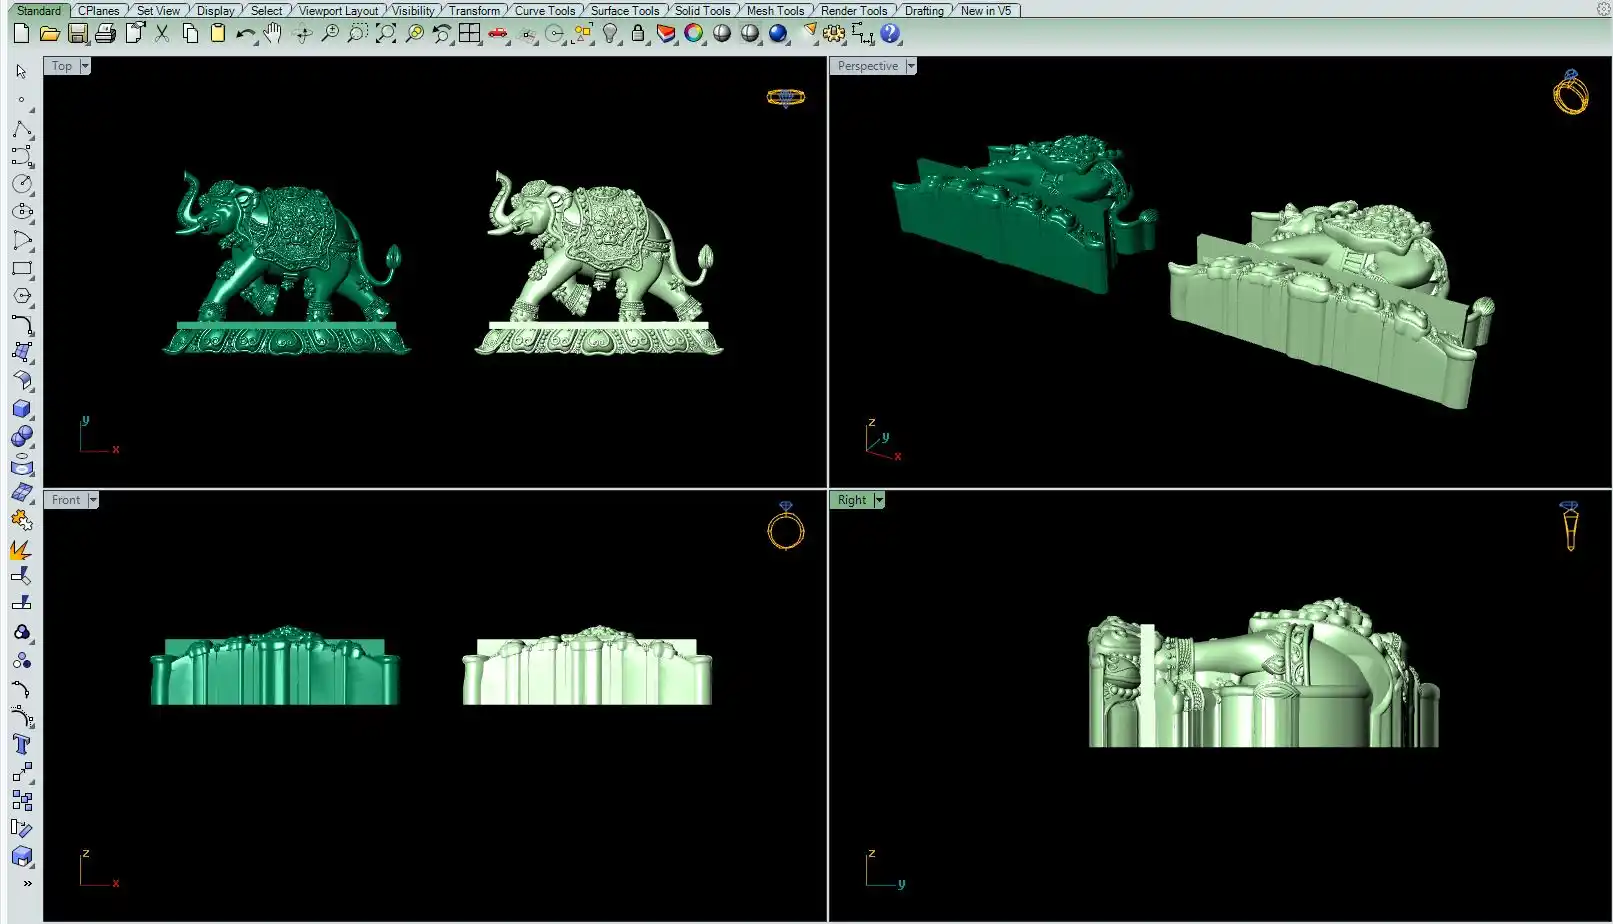This screenshot has width=1613, height=924.
Task: Toggle the four-viewport layout icon
Action: 469,34
